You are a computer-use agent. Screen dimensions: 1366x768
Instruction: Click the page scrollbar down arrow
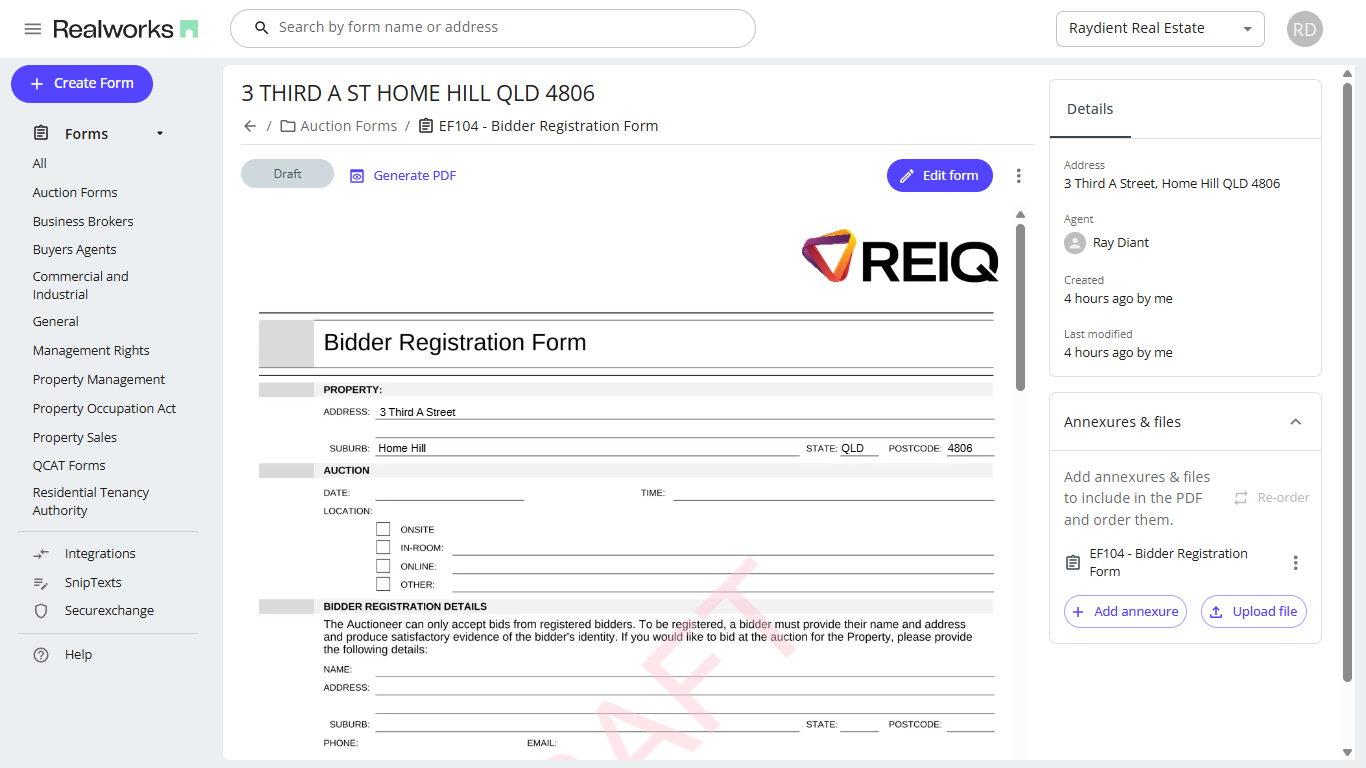[x=1348, y=752]
